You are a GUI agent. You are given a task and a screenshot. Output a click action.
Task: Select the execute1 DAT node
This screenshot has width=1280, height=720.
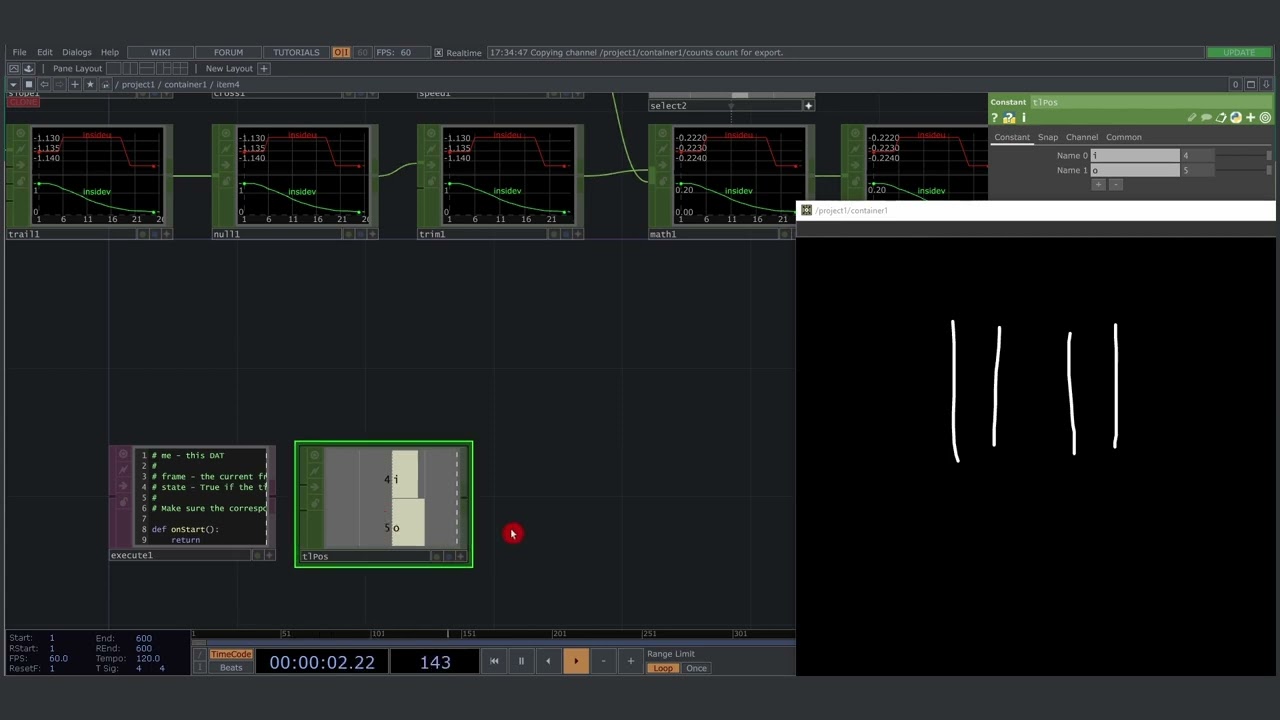(x=192, y=503)
